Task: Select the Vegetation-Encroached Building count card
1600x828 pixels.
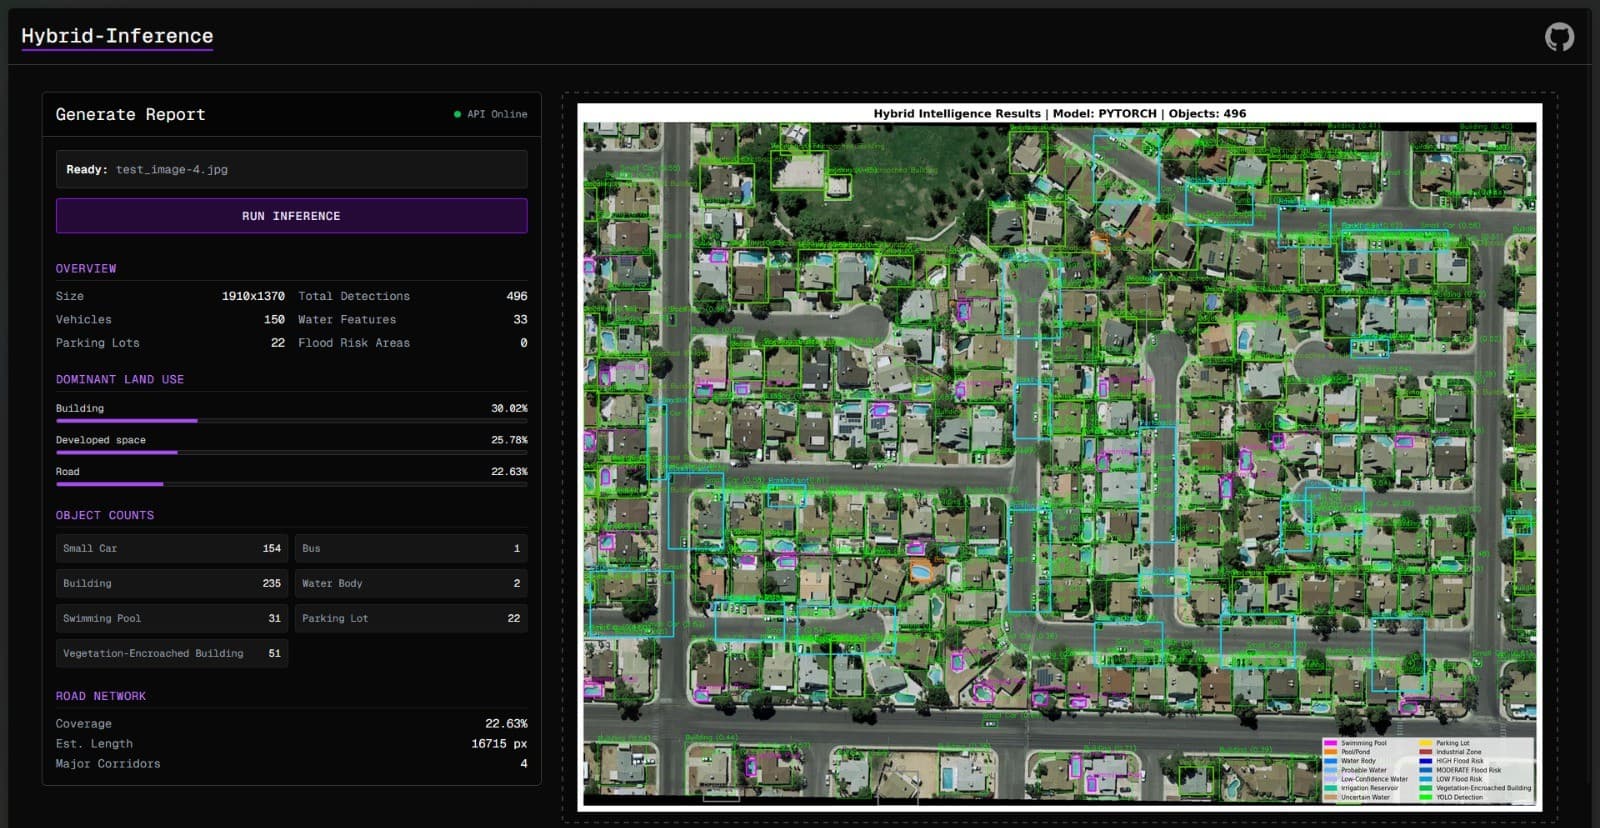Action: (x=171, y=653)
